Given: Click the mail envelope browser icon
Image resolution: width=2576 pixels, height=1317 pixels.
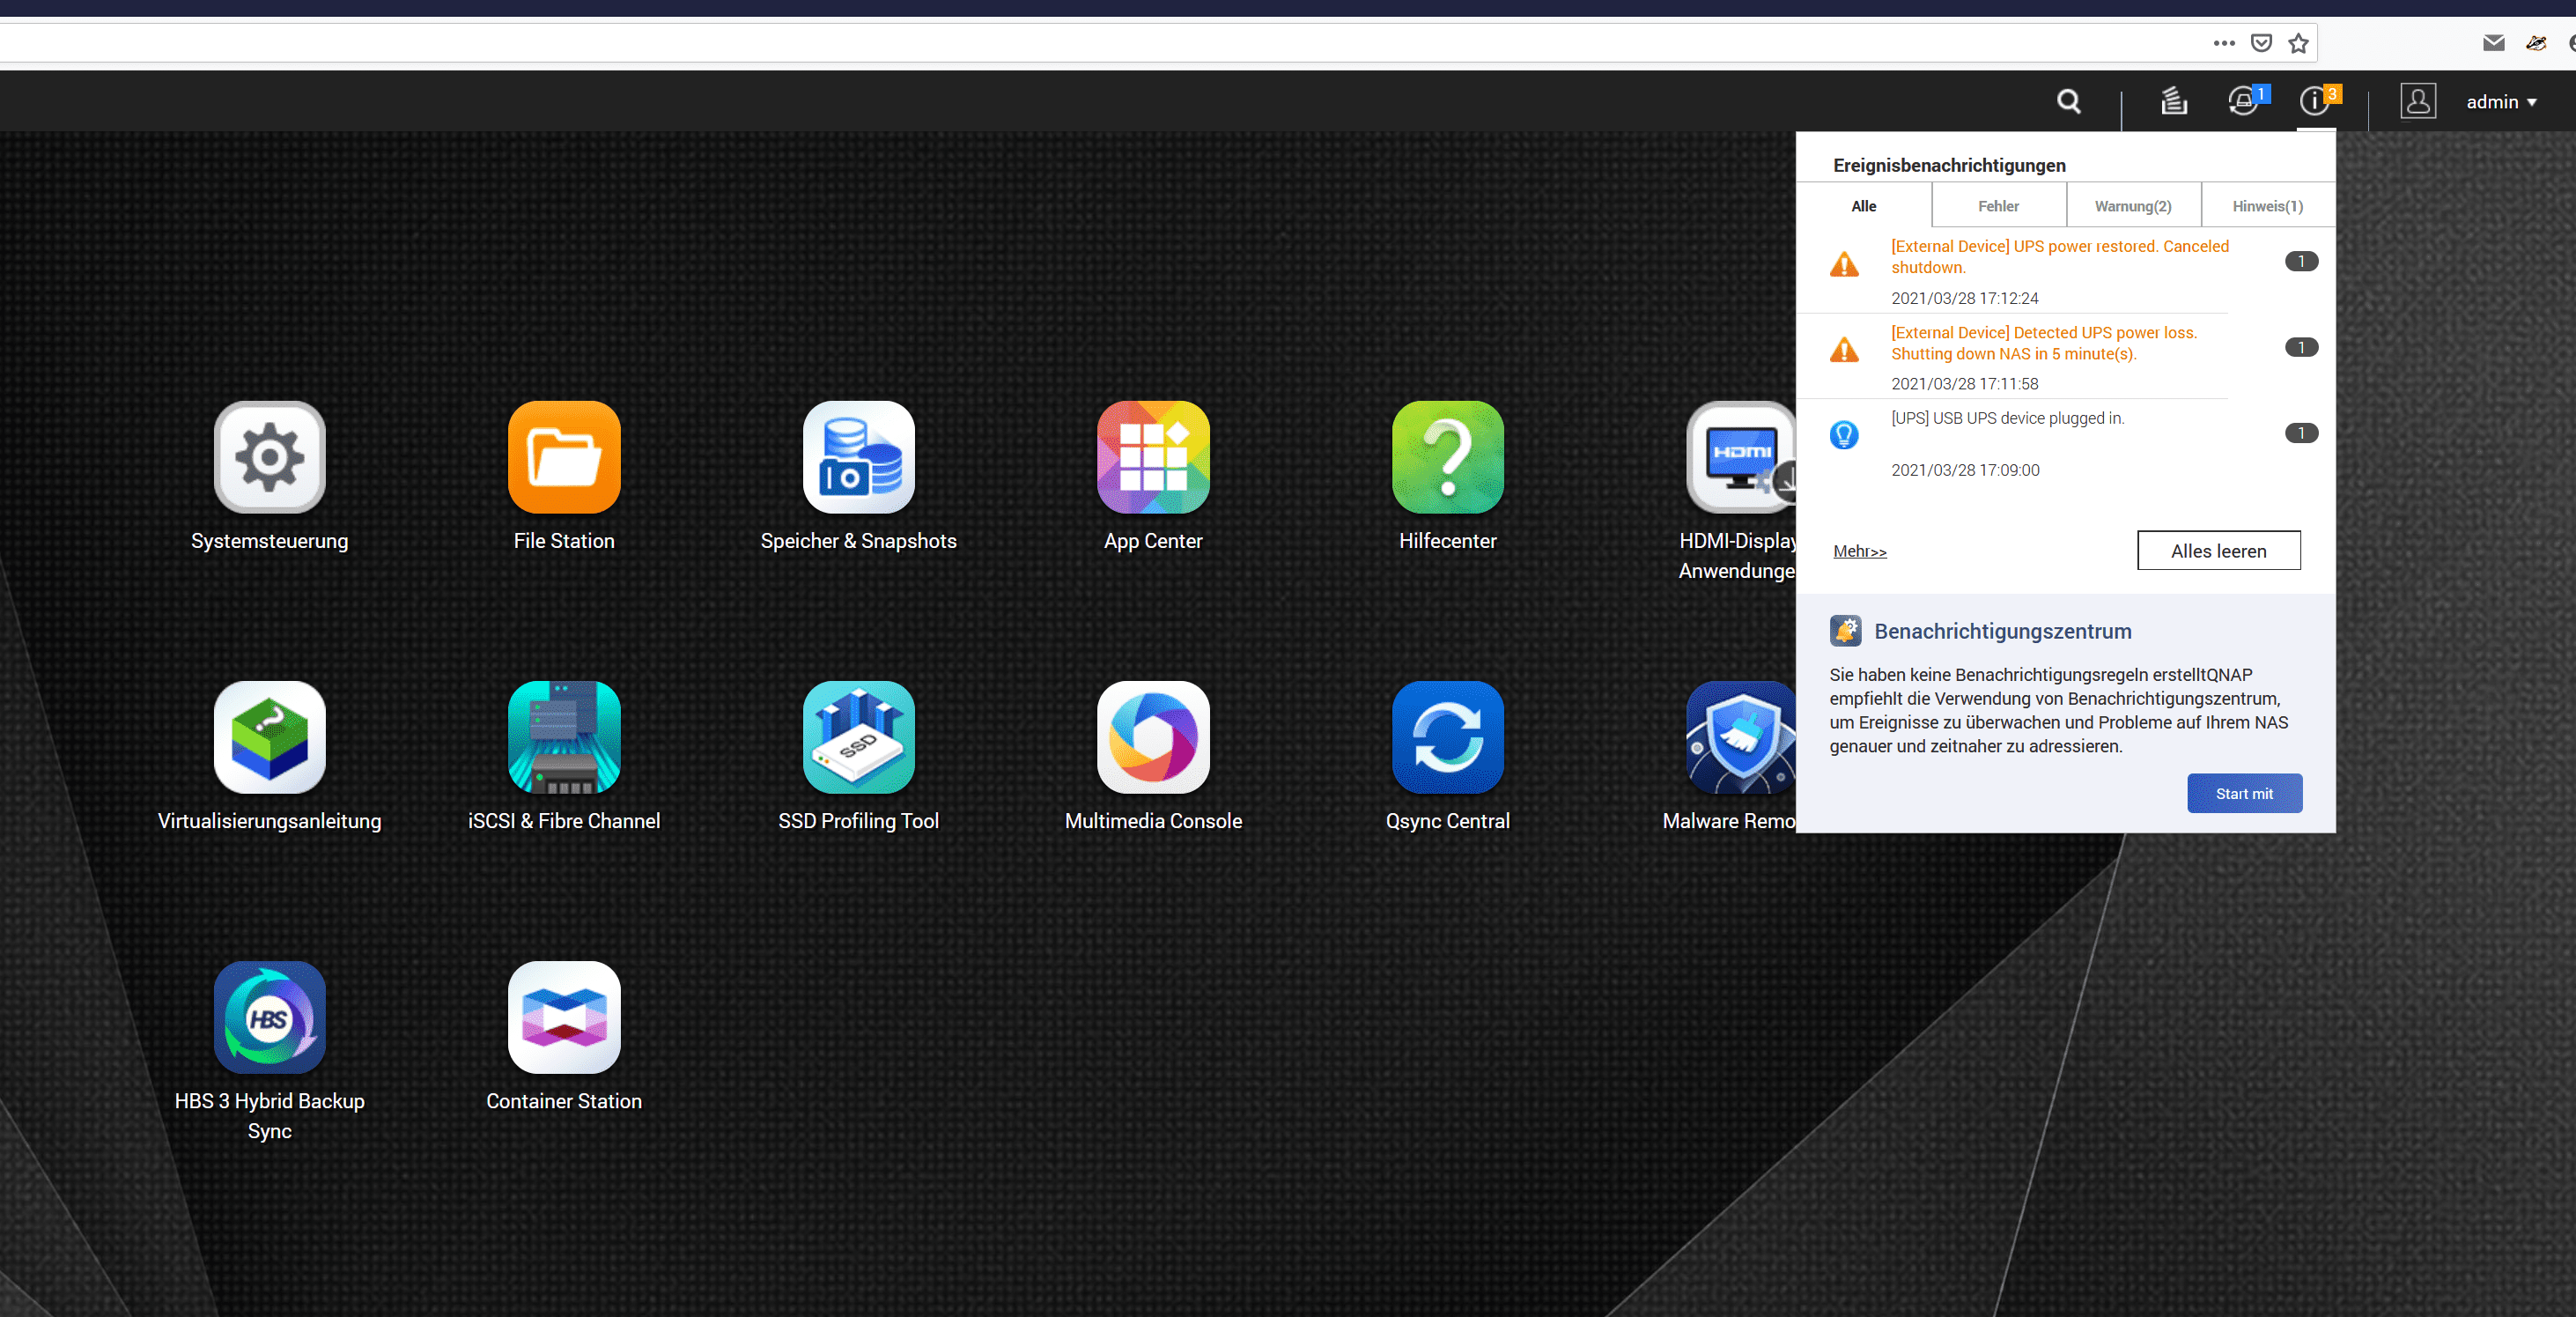Looking at the screenshot, I should pyautogui.click(x=2493, y=43).
